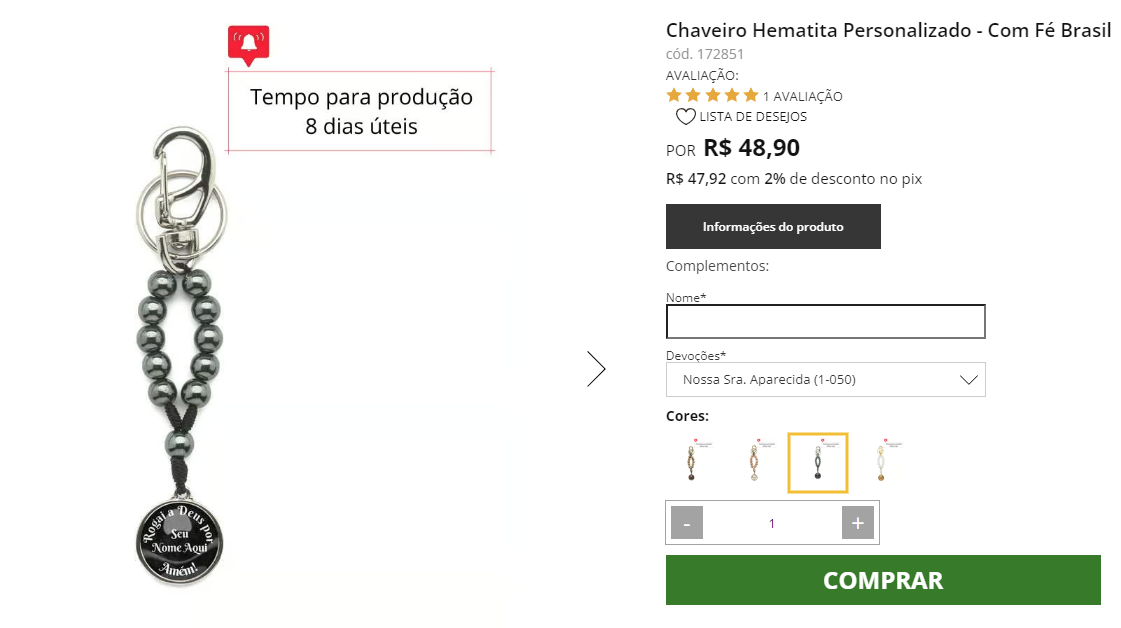
Task: Click the quantity number field
Action: click(772, 523)
